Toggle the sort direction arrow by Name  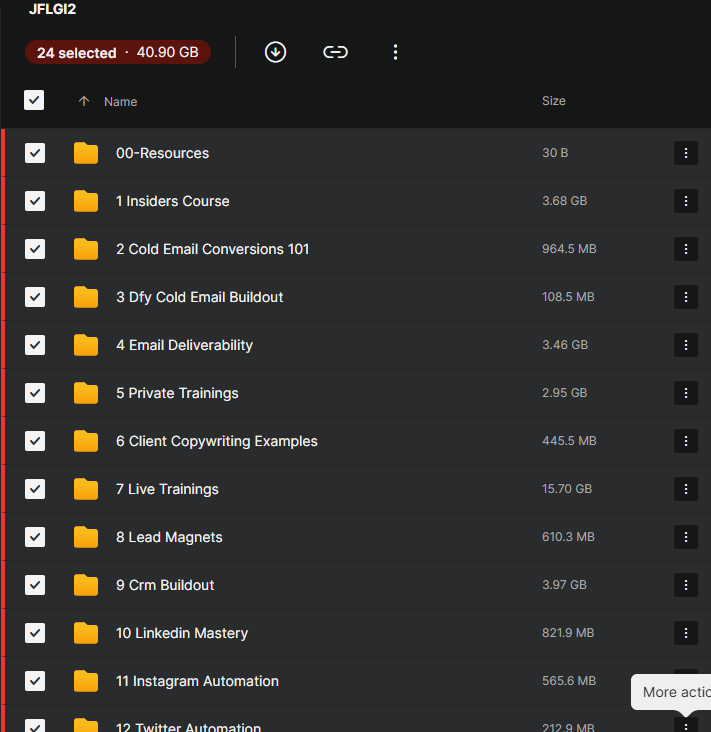coord(84,101)
